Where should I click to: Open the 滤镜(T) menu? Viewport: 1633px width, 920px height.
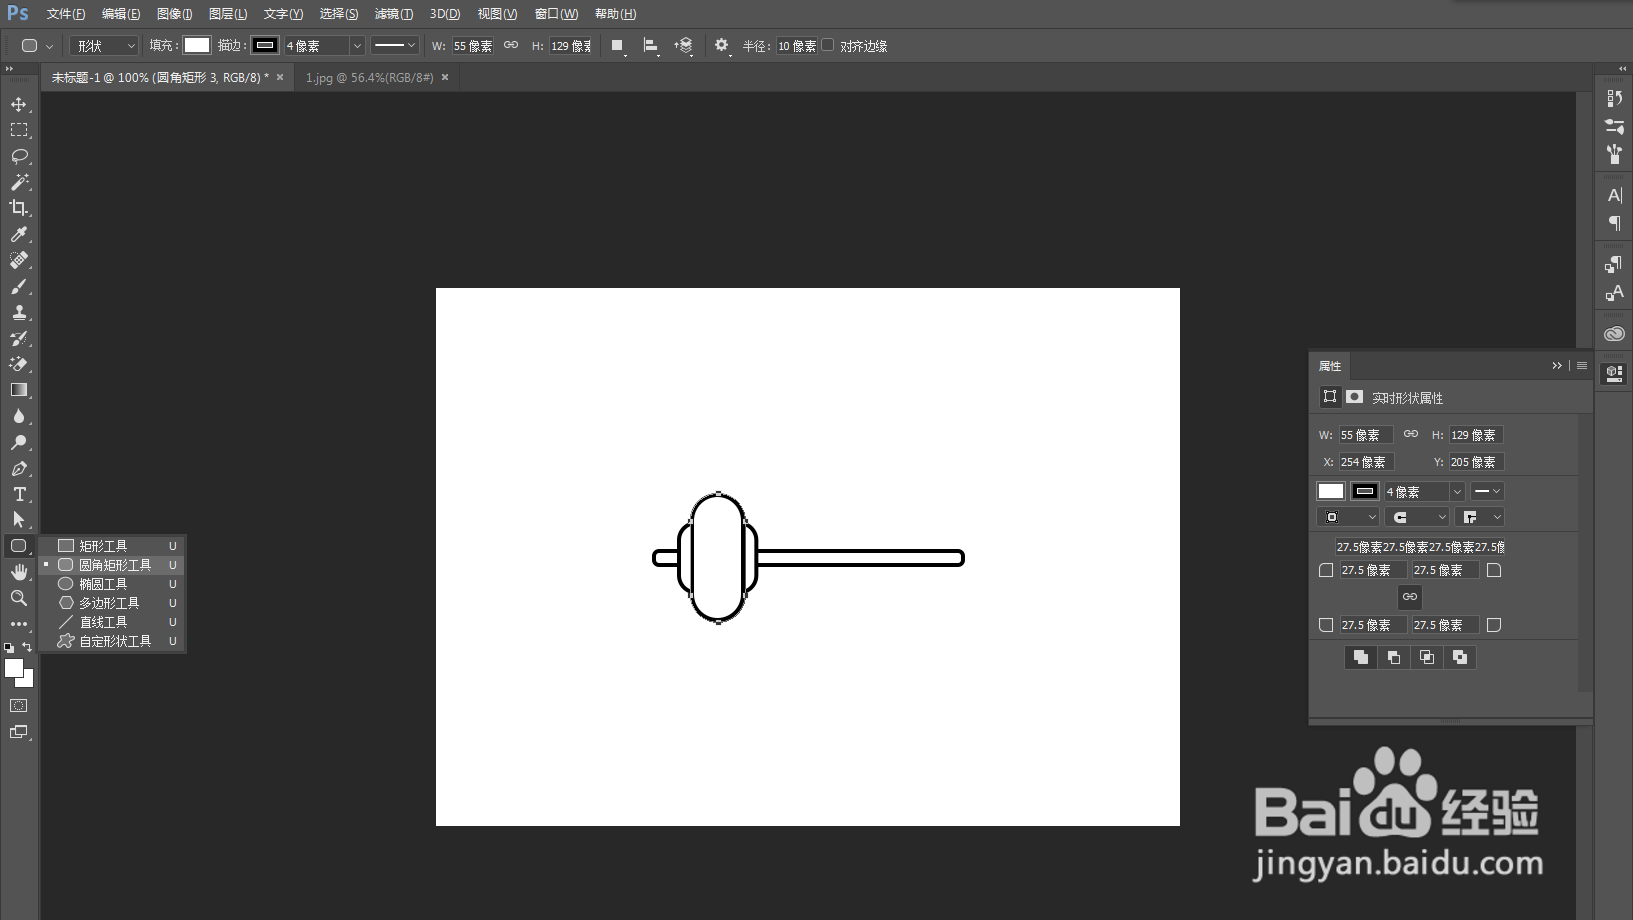[393, 14]
